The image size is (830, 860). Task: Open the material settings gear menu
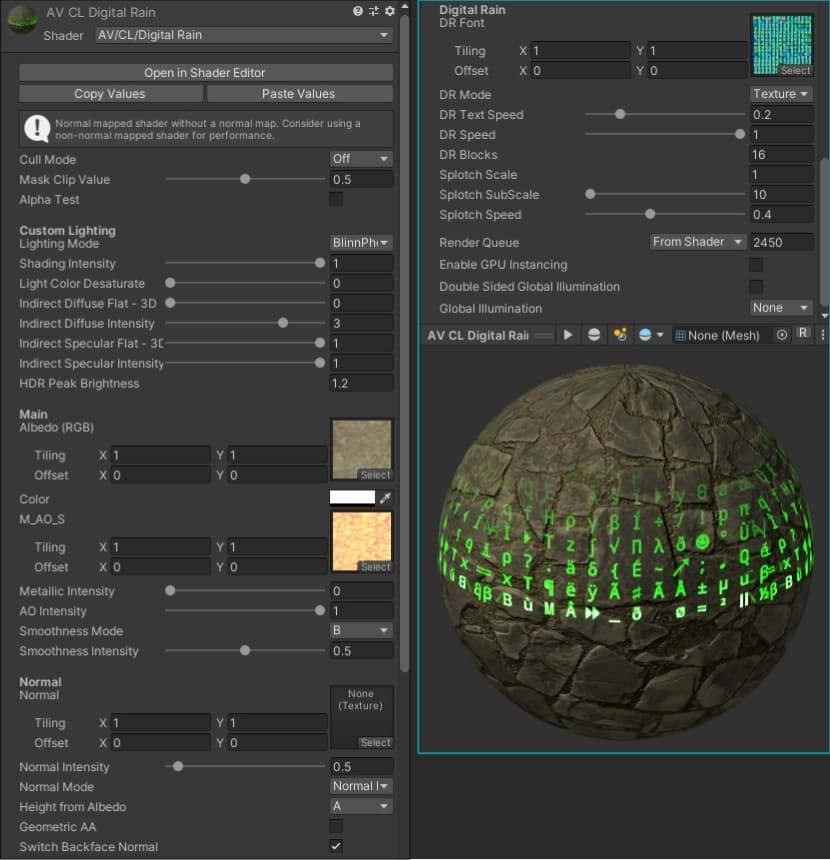point(389,12)
